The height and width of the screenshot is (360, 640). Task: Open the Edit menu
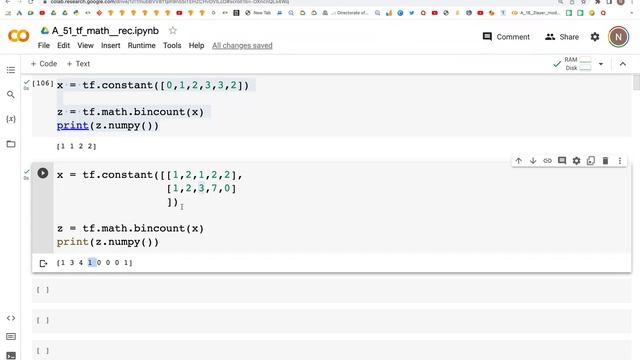pyautogui.click(x=63, y=45)
